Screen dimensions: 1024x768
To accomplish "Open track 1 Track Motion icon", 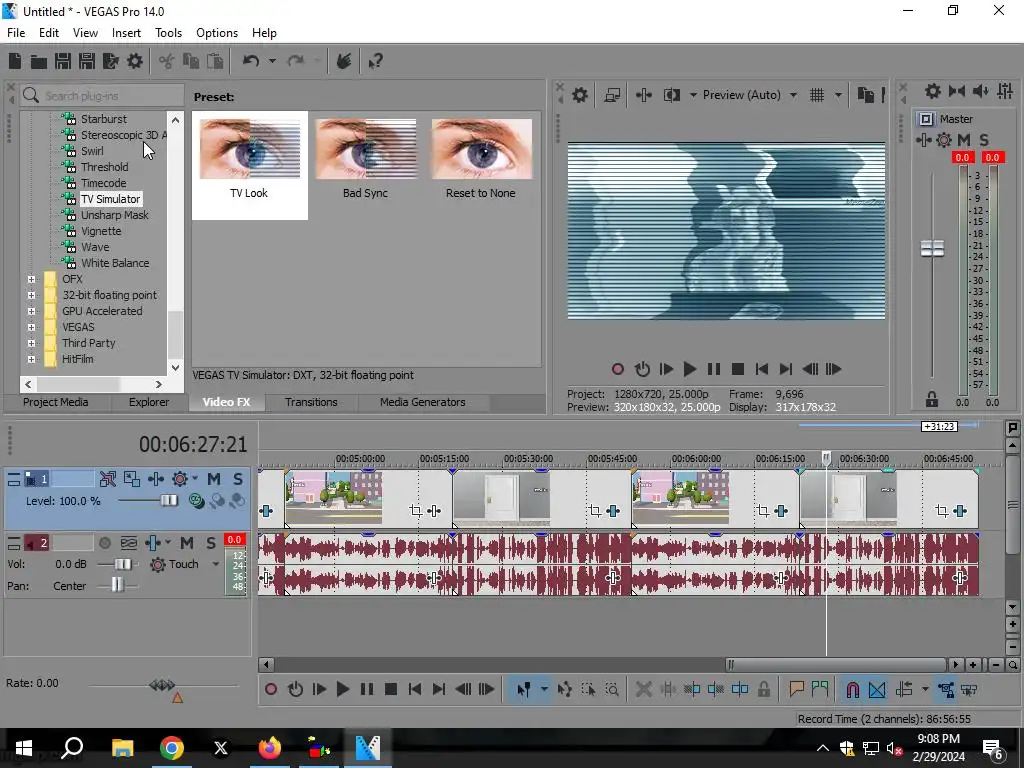I will (x=132, y=479).
